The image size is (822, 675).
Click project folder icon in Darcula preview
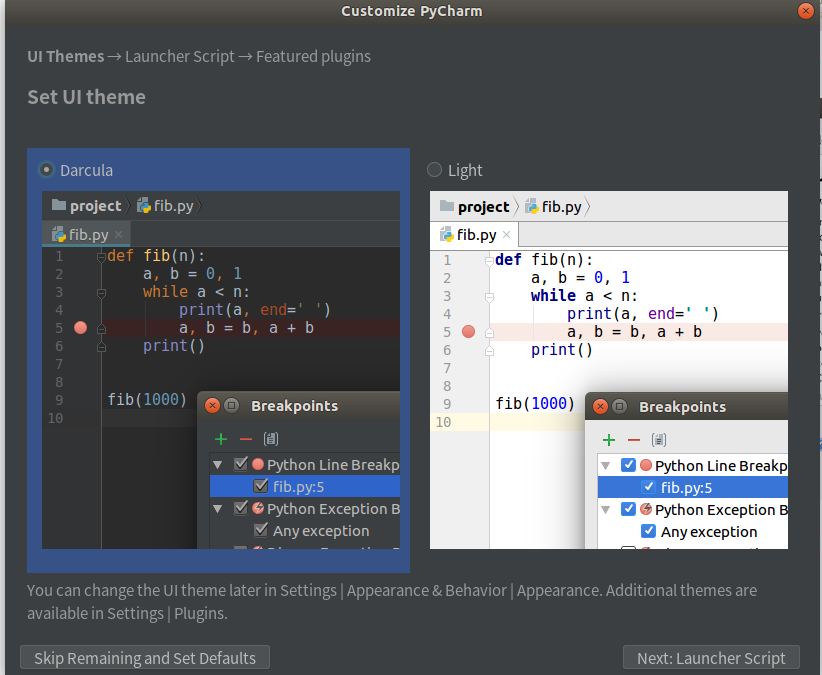tap(59, 205)
